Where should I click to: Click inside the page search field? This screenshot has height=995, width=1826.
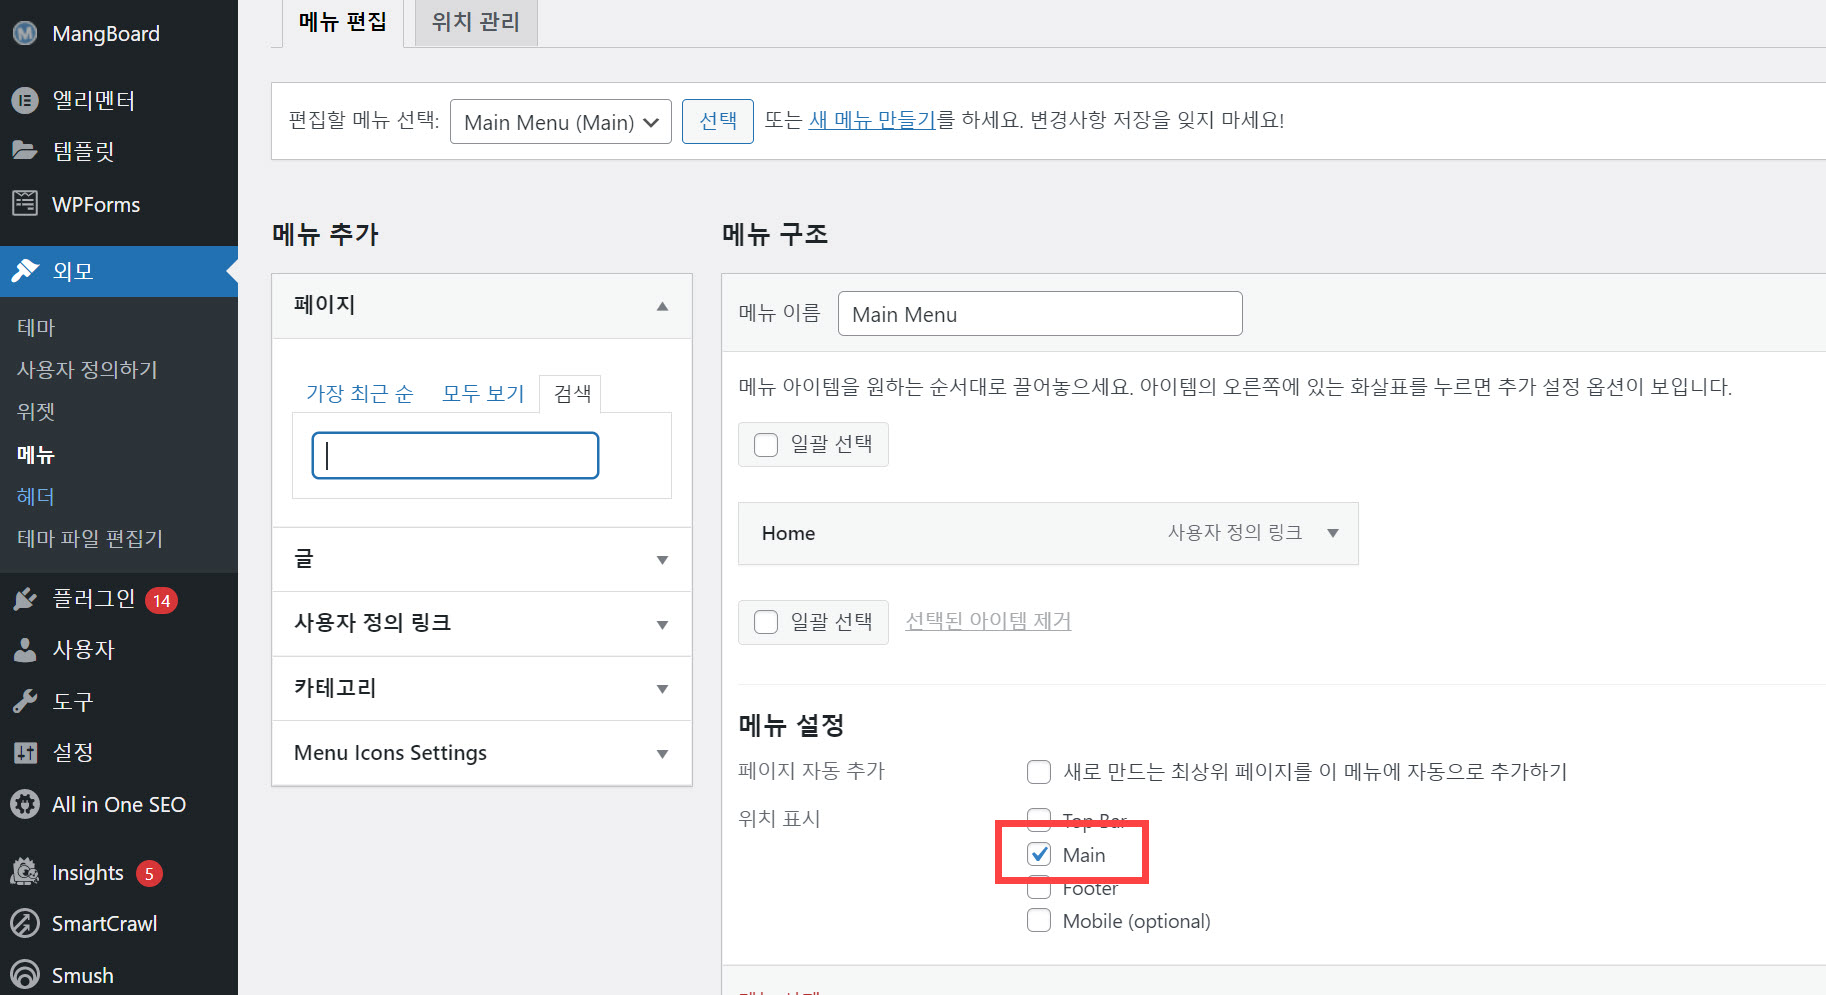coord(454,455)
